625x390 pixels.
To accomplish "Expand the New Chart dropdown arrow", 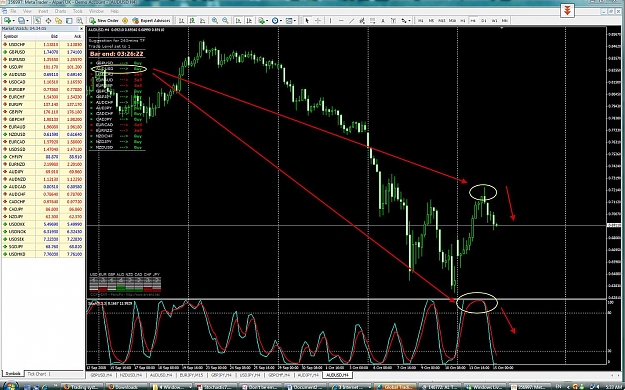I will click(x=14, y=20).
